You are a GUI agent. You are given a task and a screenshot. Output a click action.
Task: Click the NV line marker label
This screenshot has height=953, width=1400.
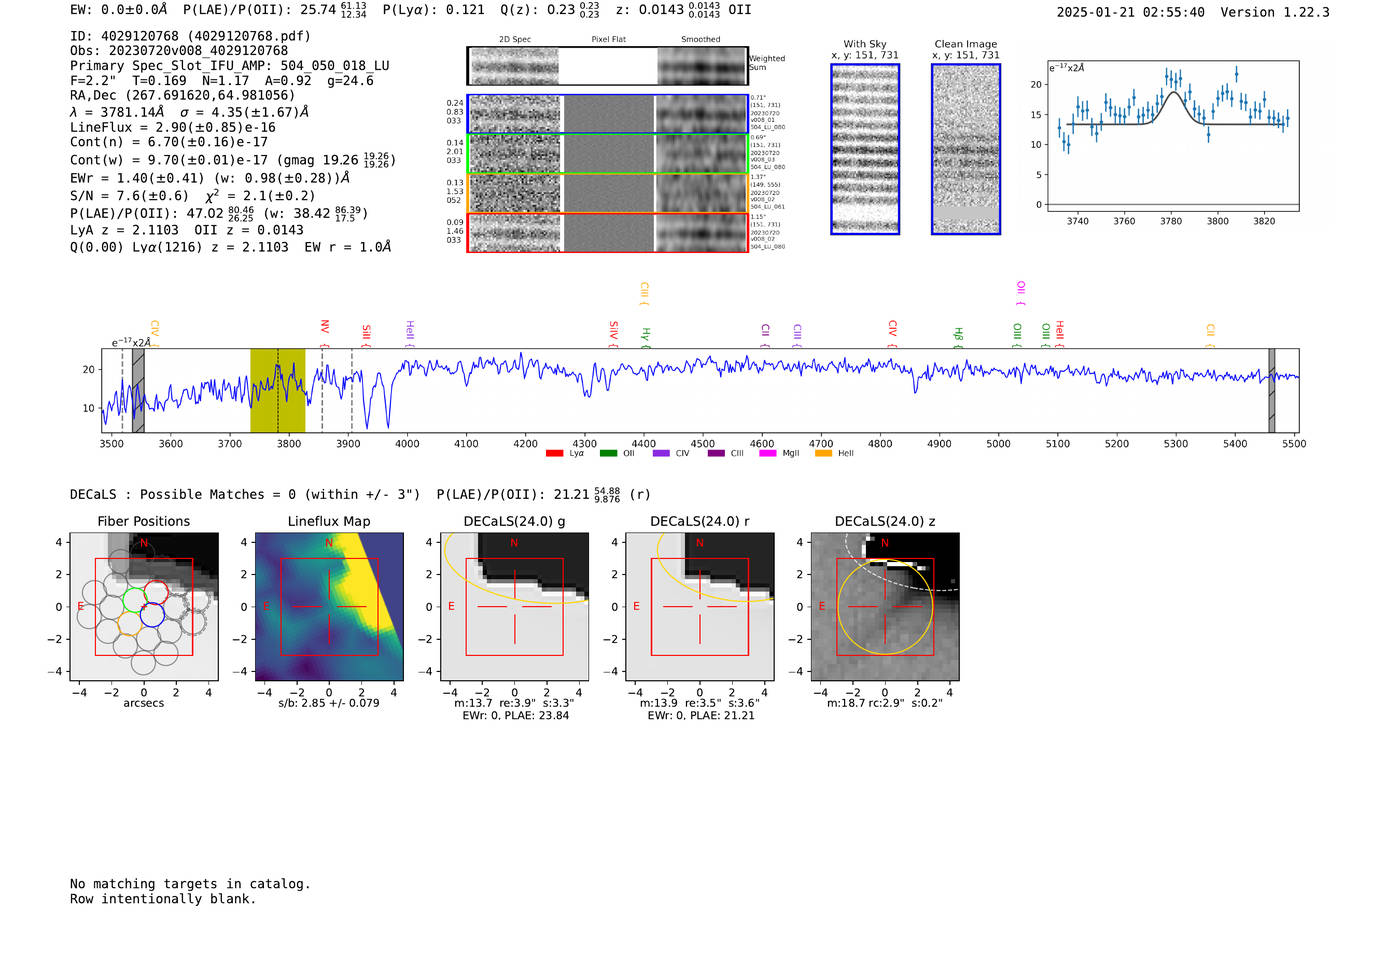click(x=324, y=331)
